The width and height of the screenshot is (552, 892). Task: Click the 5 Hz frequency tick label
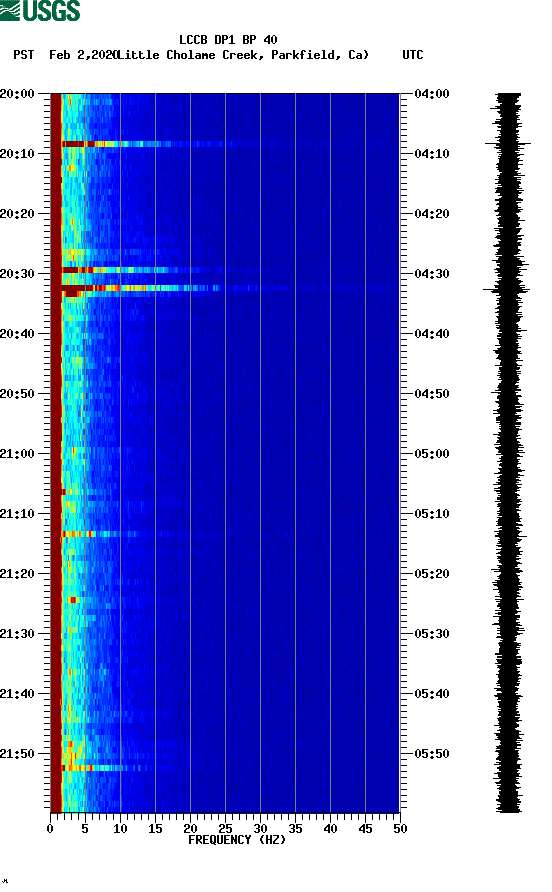click(85, 829)
